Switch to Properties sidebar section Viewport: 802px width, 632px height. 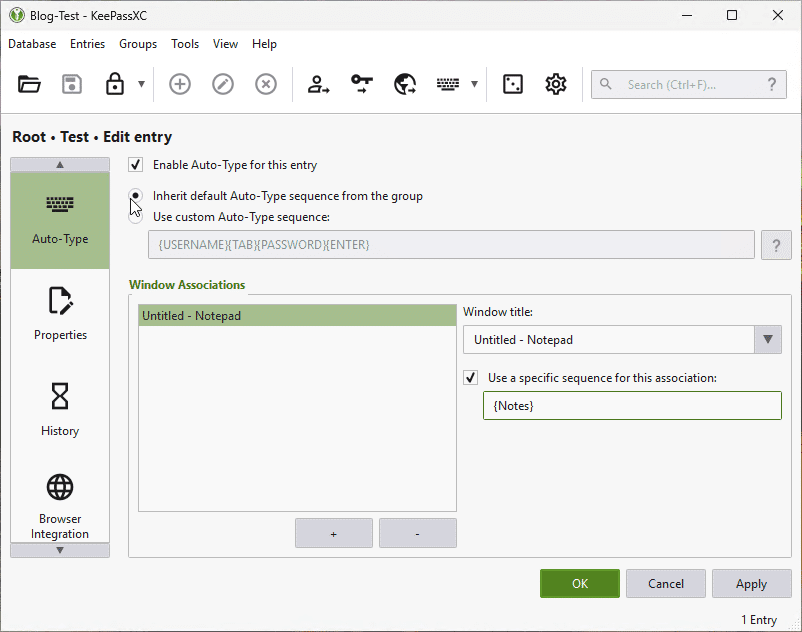pos(60,313)
